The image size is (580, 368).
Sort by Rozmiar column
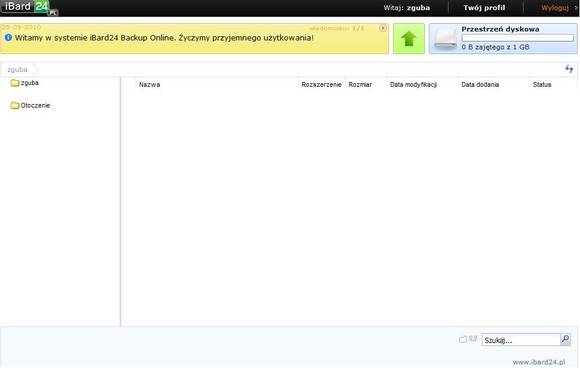coord(360,85)
